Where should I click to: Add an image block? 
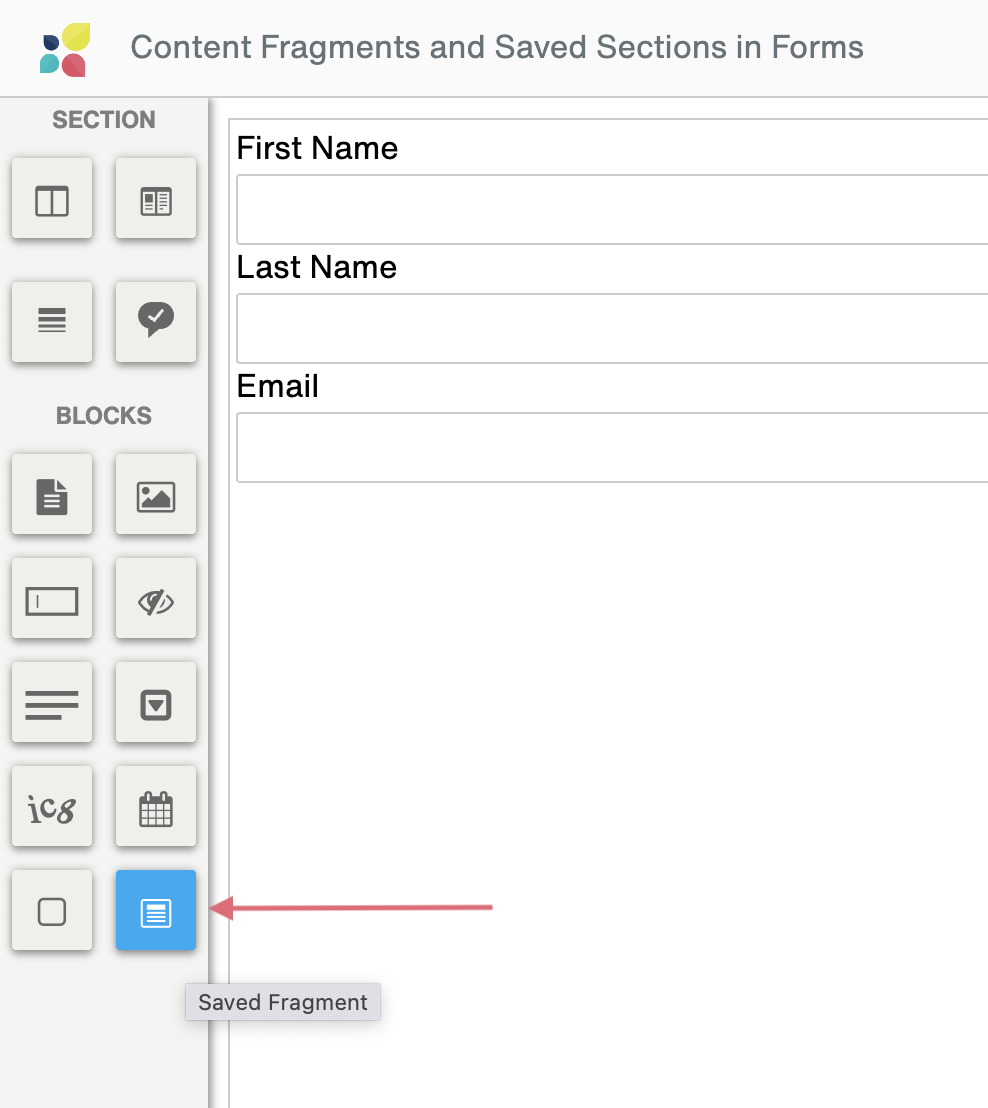point(155,494)
